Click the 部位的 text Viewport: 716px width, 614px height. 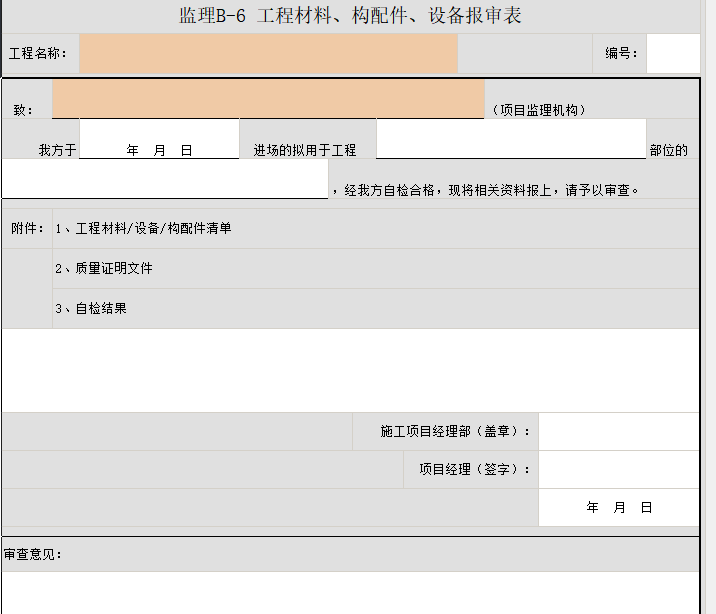[669, 150]
